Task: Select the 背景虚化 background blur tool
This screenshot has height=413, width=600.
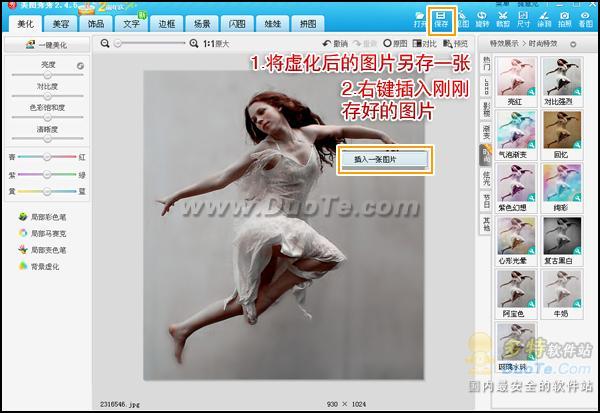Action: [x=39, y=266]
